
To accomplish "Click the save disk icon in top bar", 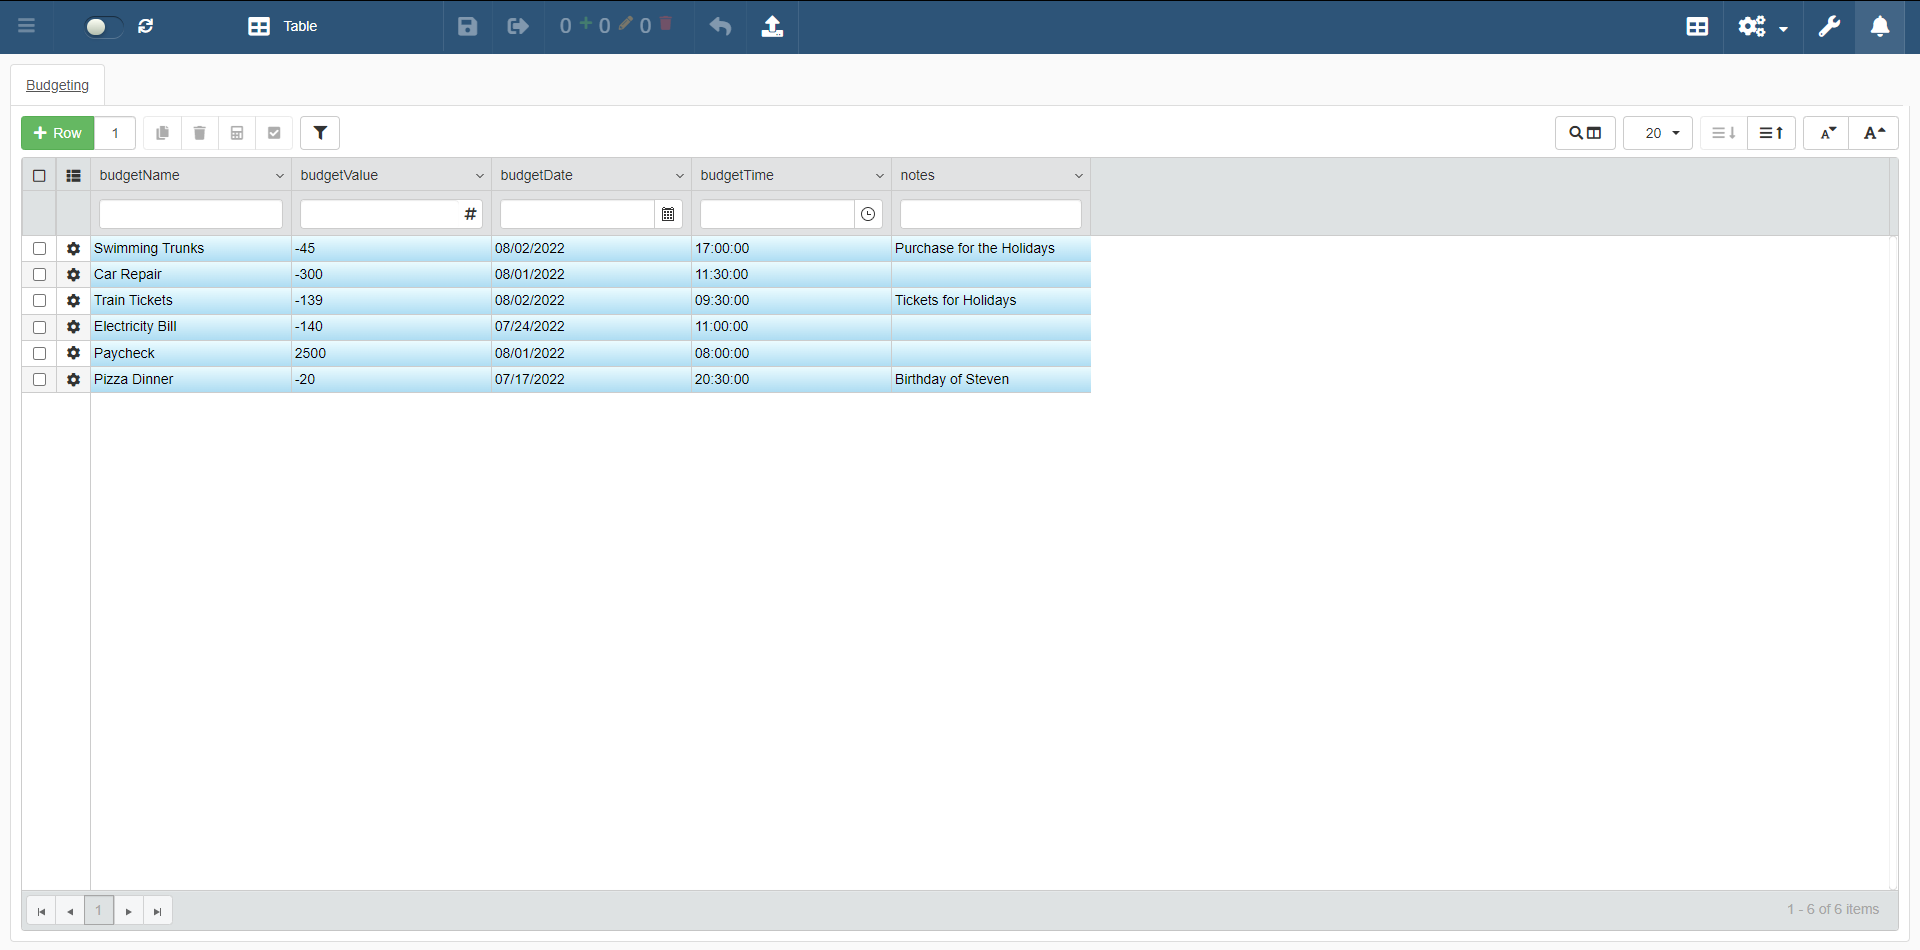I will tap(467, 26).
